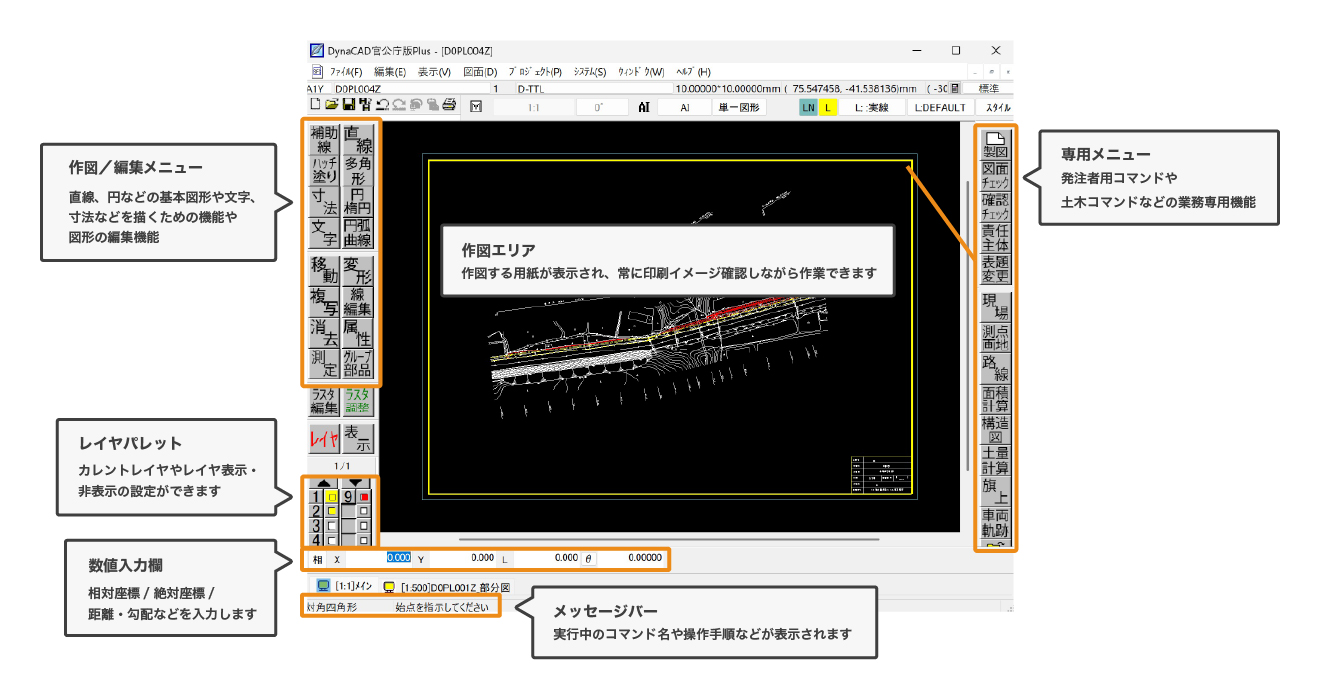The height and width of the screenshot is (700, 1320).
Task: Select the 文字 text tool
Action: (324, 232)
